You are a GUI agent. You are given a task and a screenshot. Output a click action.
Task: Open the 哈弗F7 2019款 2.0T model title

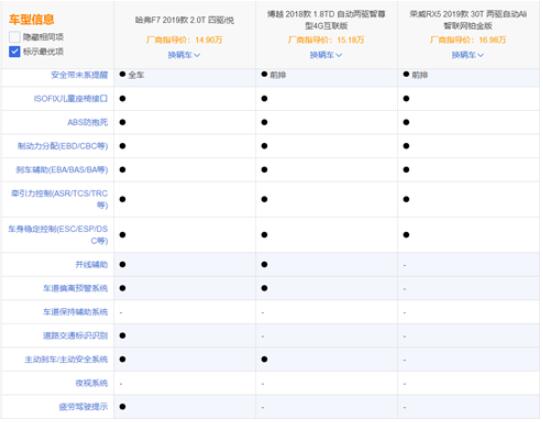(185, 20)
